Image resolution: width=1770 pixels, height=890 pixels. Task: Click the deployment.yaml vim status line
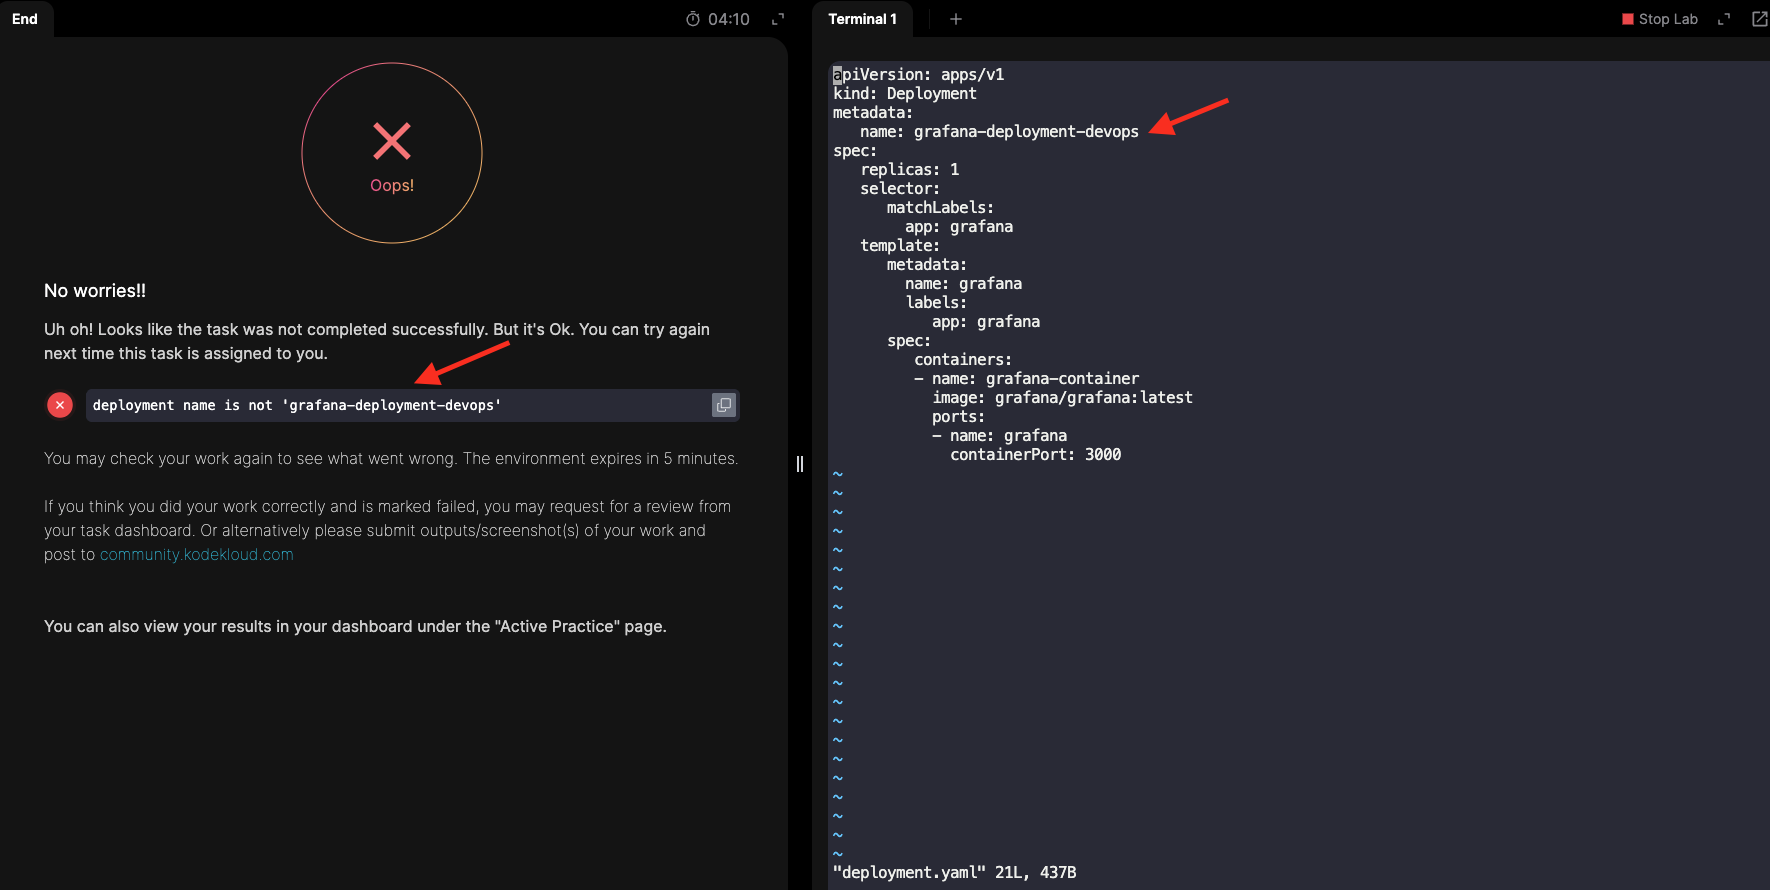954,873
